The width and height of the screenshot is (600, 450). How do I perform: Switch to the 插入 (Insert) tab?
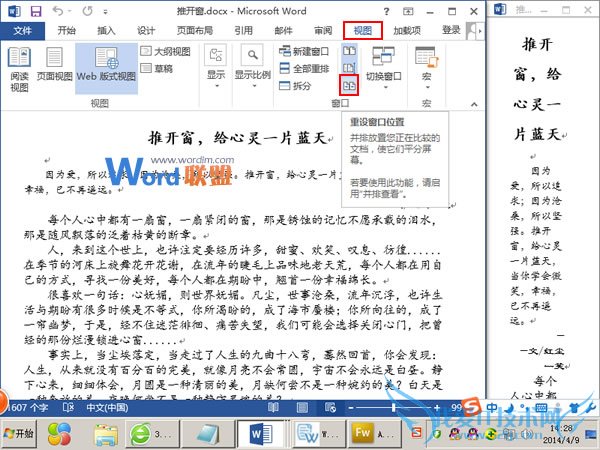tap(106, 30)
